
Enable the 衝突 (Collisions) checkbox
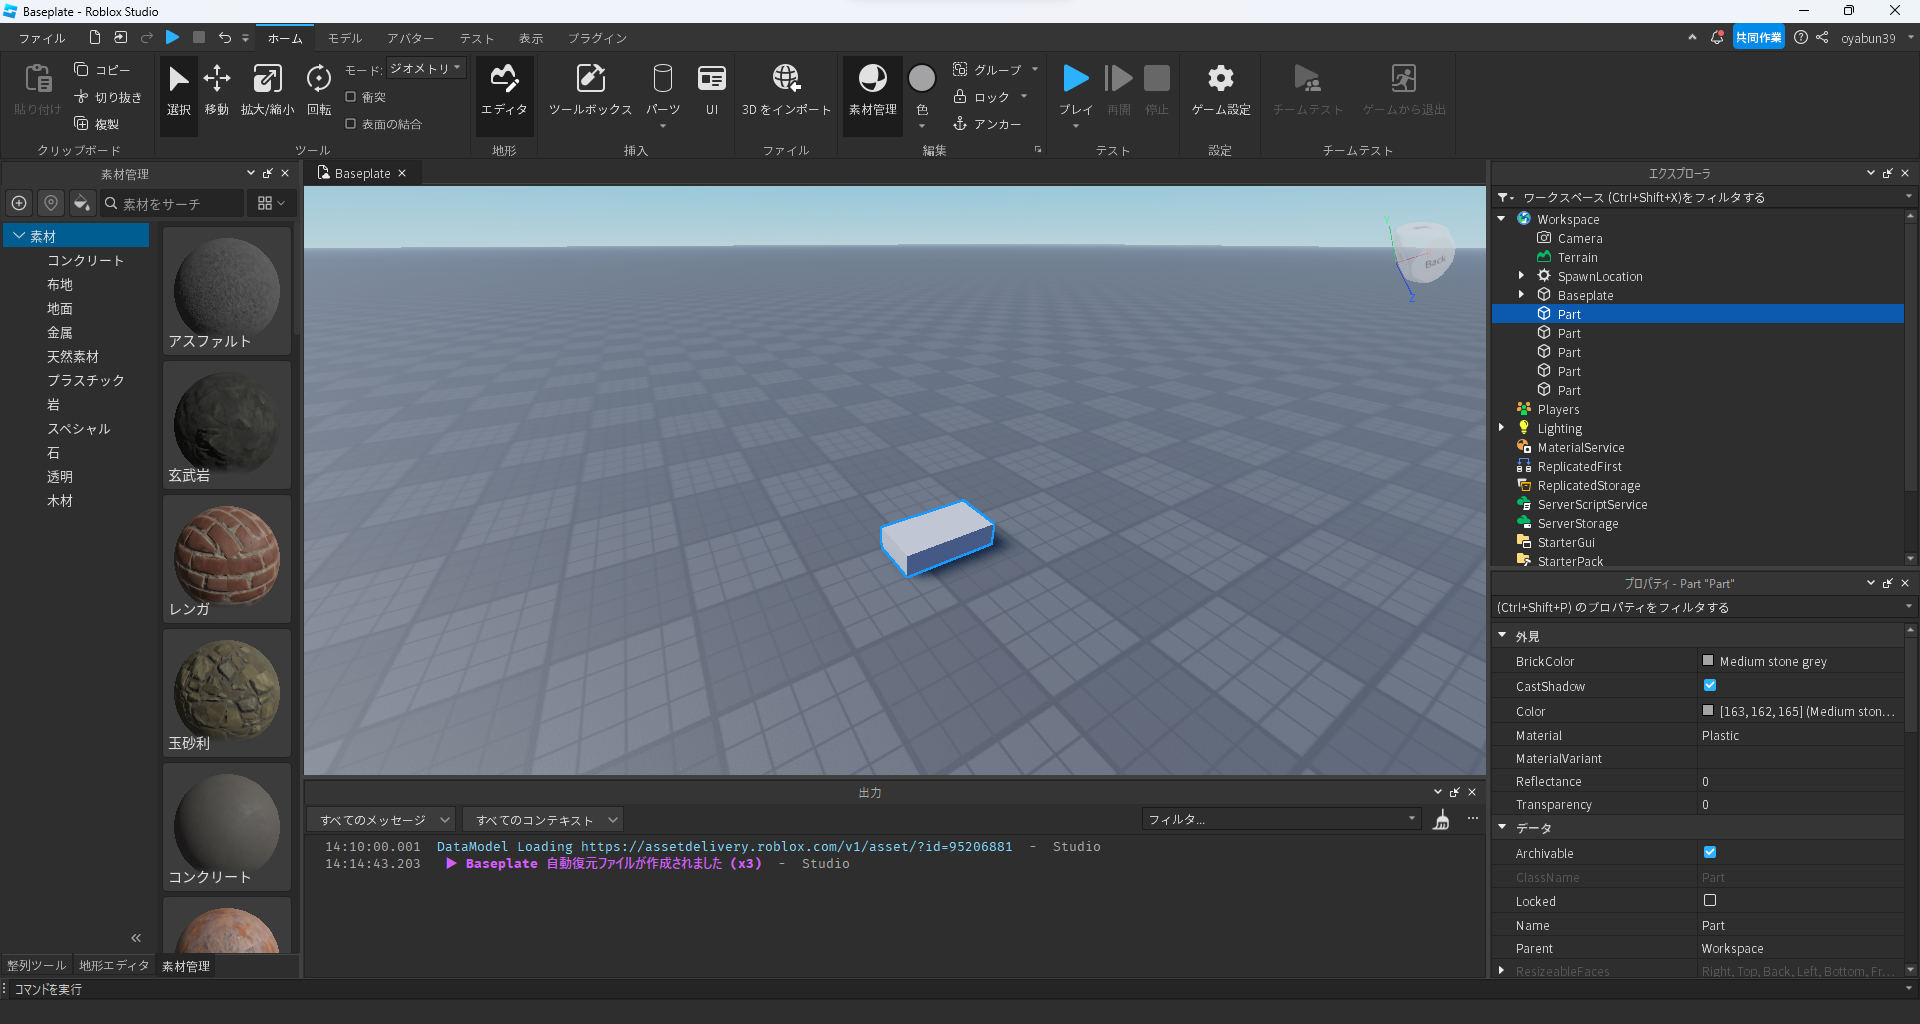351,97
